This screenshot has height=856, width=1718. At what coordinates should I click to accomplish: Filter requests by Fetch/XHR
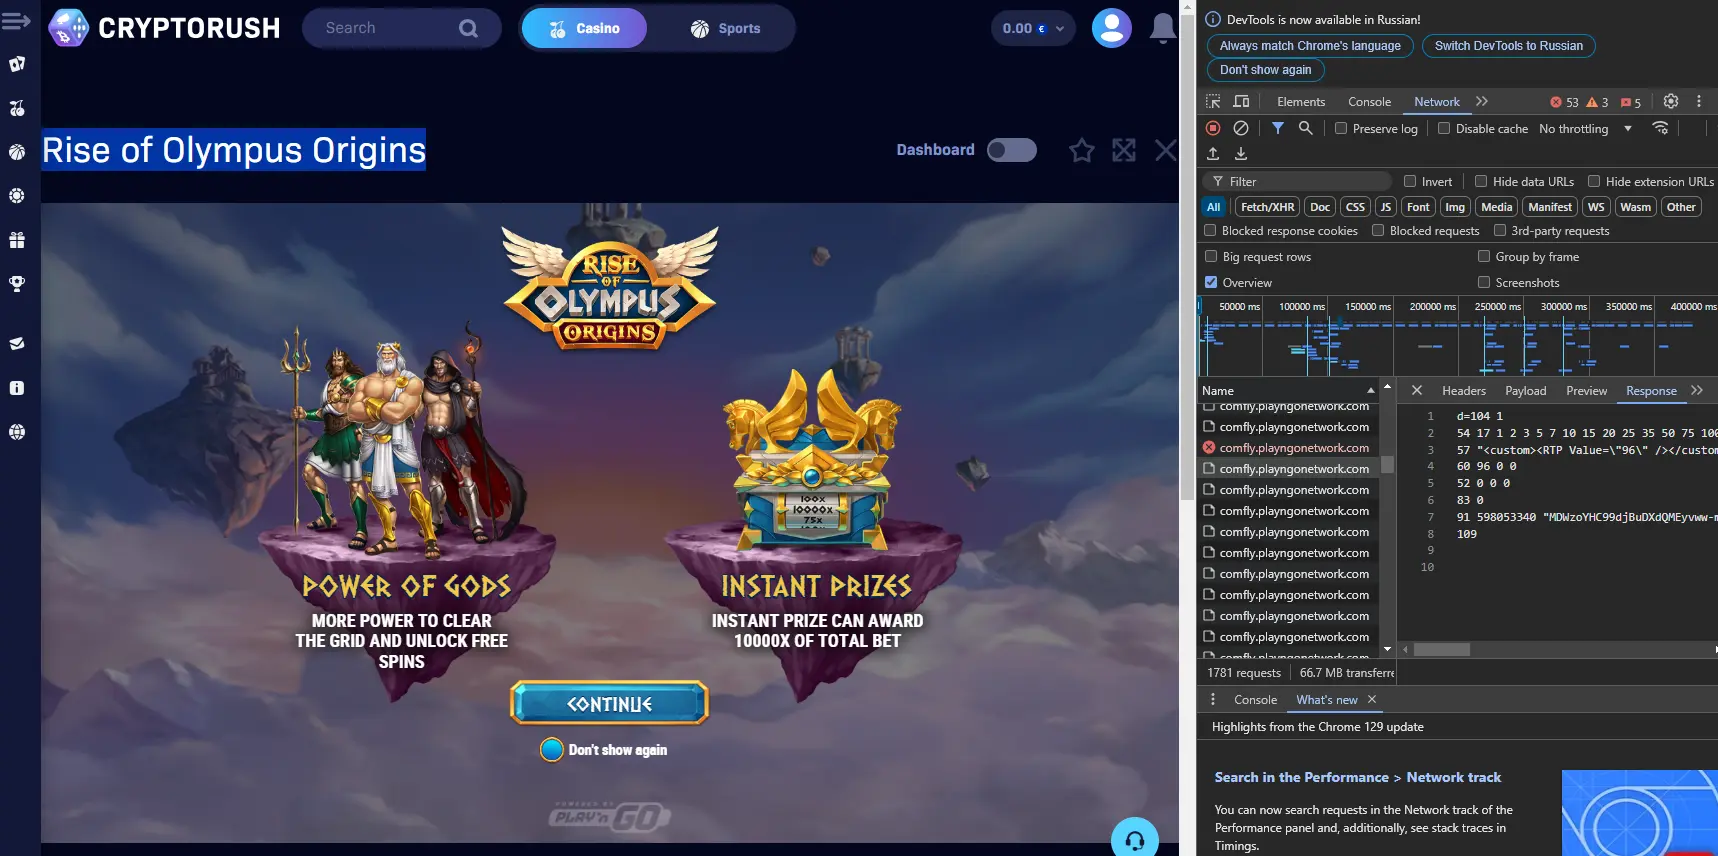pyautogui.click(x=1267, y=207)
